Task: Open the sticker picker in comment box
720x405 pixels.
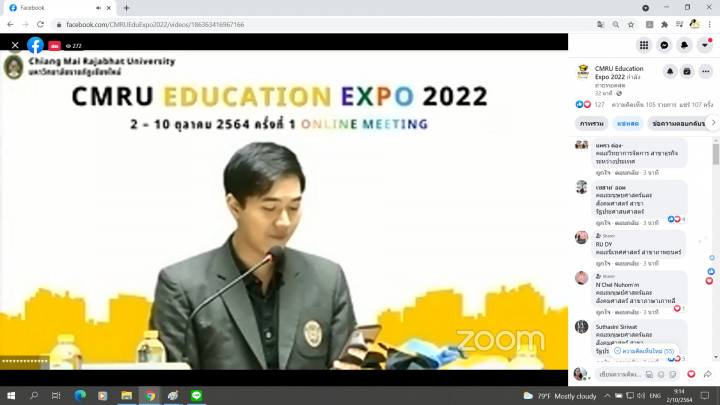Action: pos(673,375)
